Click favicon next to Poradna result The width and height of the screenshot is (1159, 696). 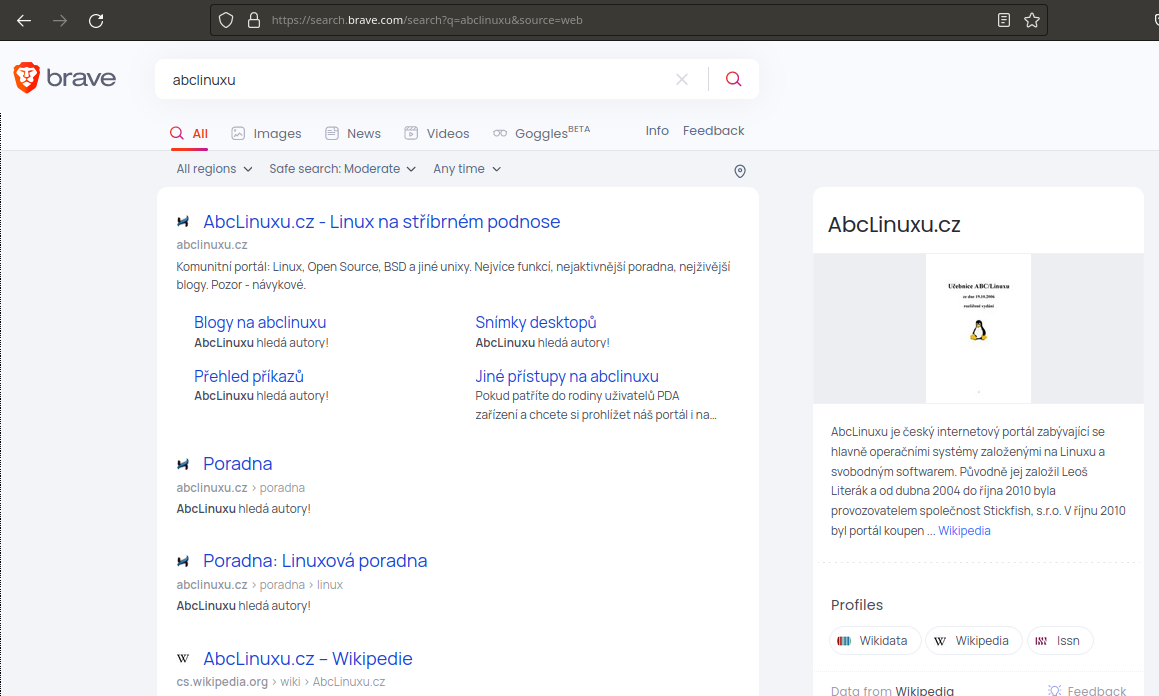(183, 464)
